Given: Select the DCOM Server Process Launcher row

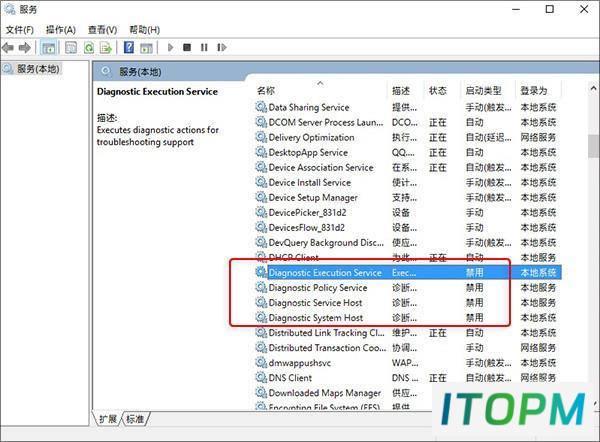Looking at the screenshot, I should tap(407, 122).
